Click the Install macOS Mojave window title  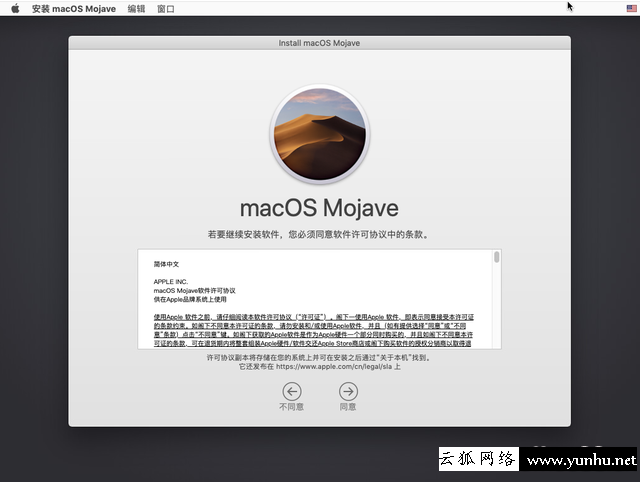[x=319, y=43]
